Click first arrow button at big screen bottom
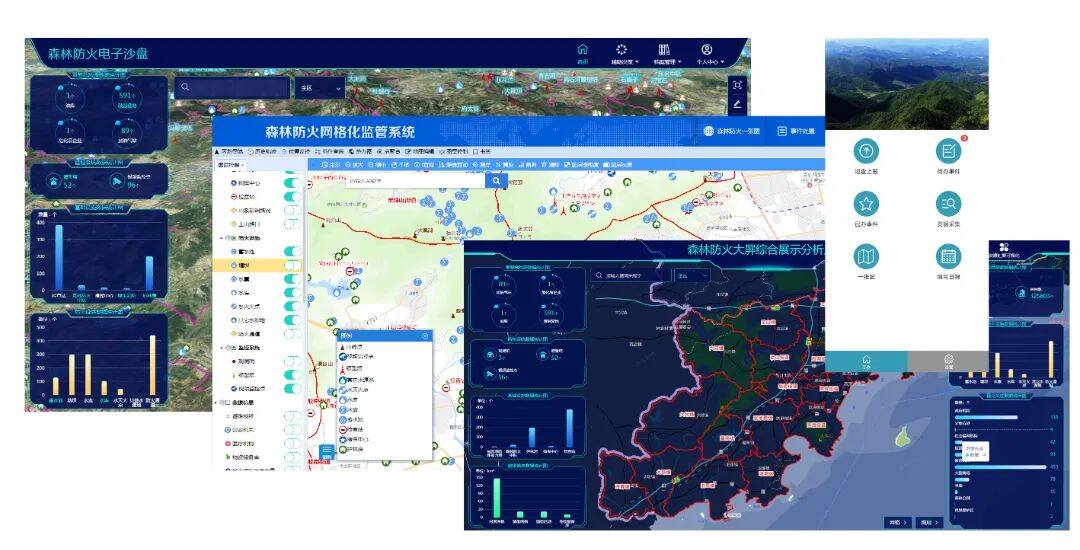This screenshot has height=550, width=1080. (897, 522)
